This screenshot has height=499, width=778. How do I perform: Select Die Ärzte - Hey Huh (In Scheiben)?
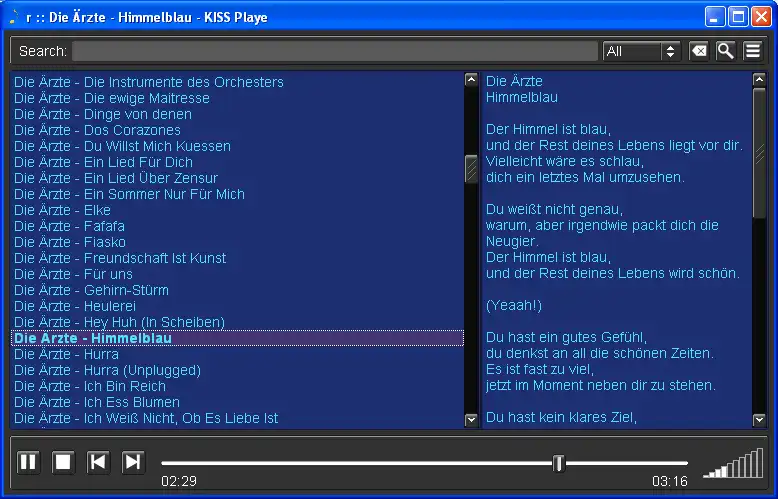coord(237,322)
